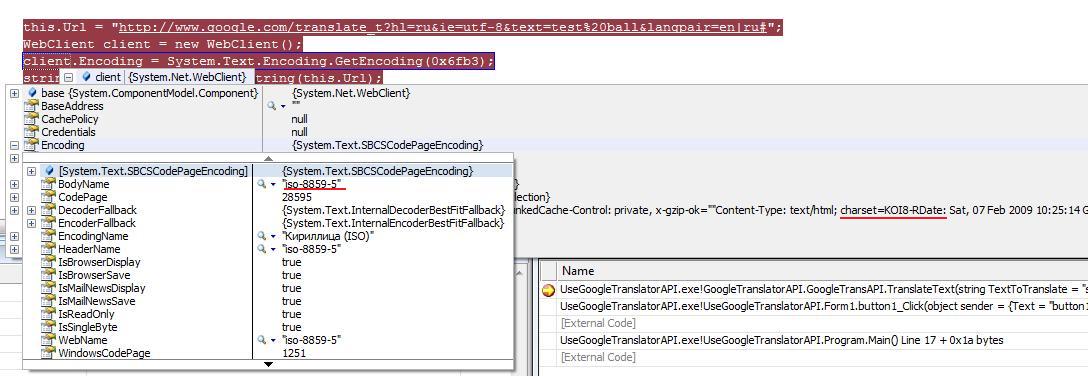Screen dimensions: 1088x376
Task: Select the Form1.button1_Click call stack frame
Action: click(824, 306)
